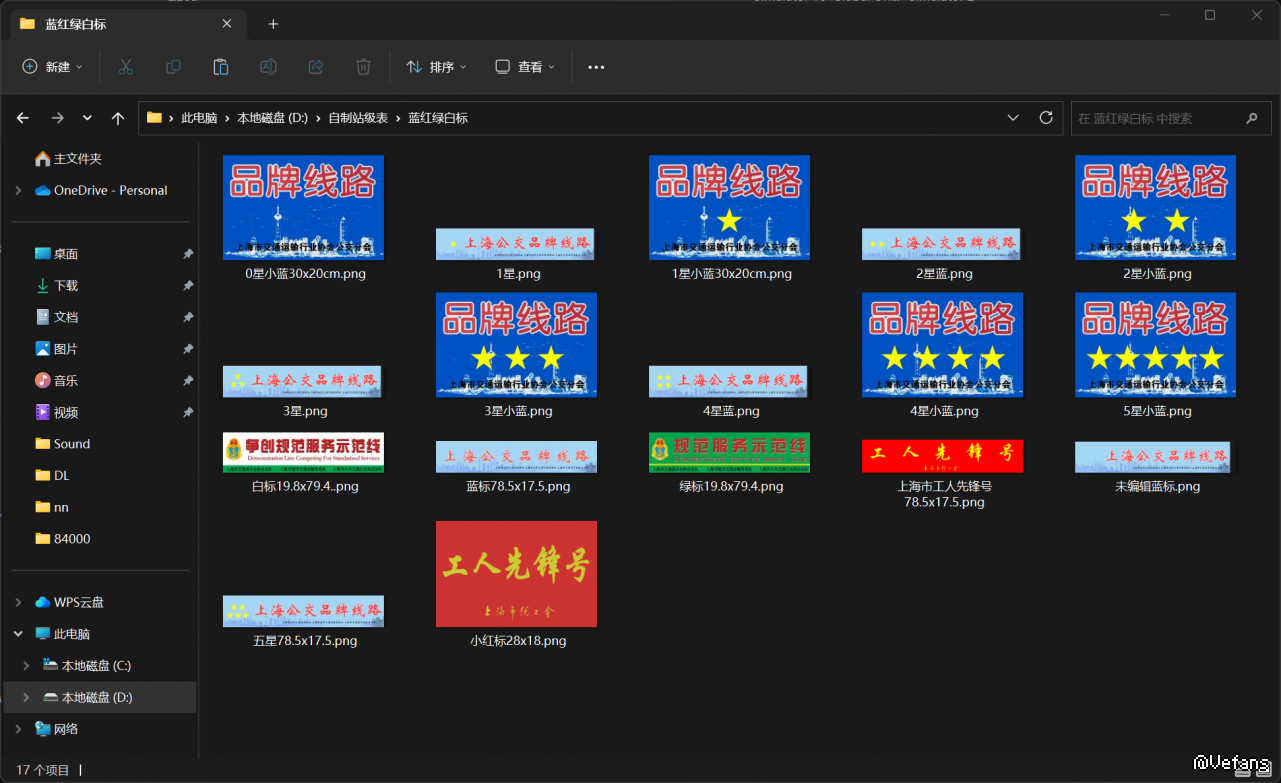Expand the OneDrive - Personal tree node
Viewport: 1281px width, 783px height.
pos(18,190)
